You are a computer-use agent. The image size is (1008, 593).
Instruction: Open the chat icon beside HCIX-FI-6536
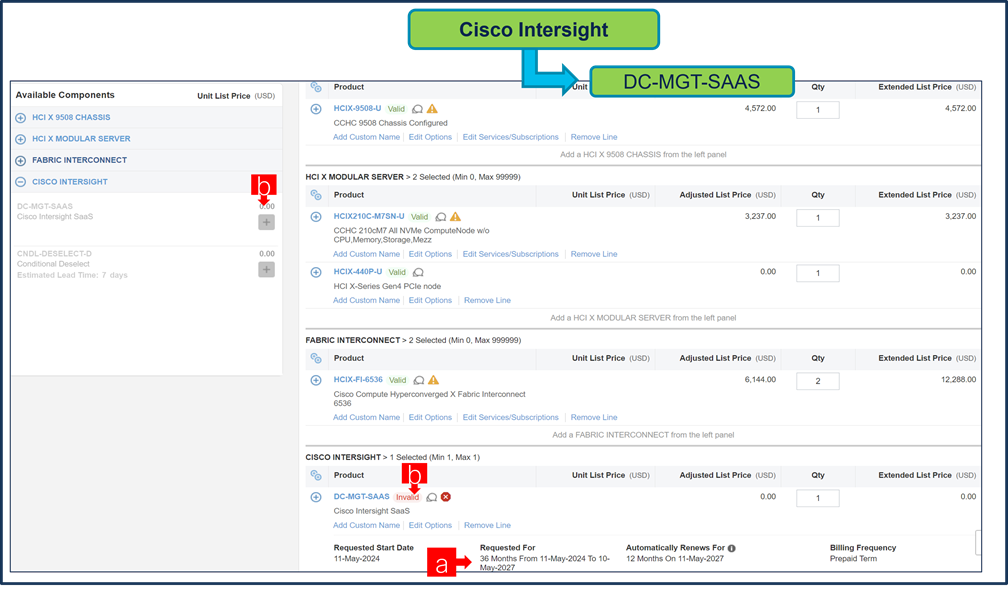click(419, 381)
